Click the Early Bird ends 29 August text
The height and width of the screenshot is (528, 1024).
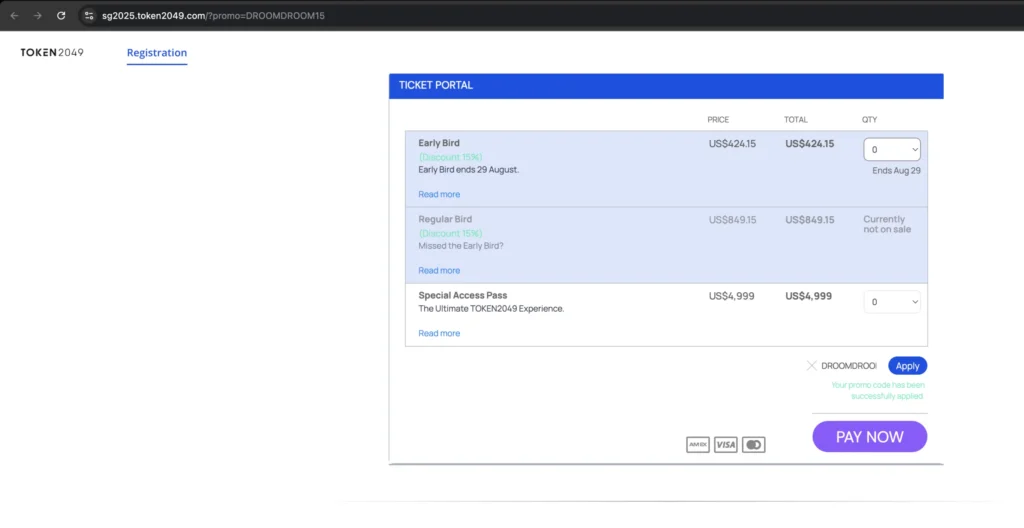(468, 169)
